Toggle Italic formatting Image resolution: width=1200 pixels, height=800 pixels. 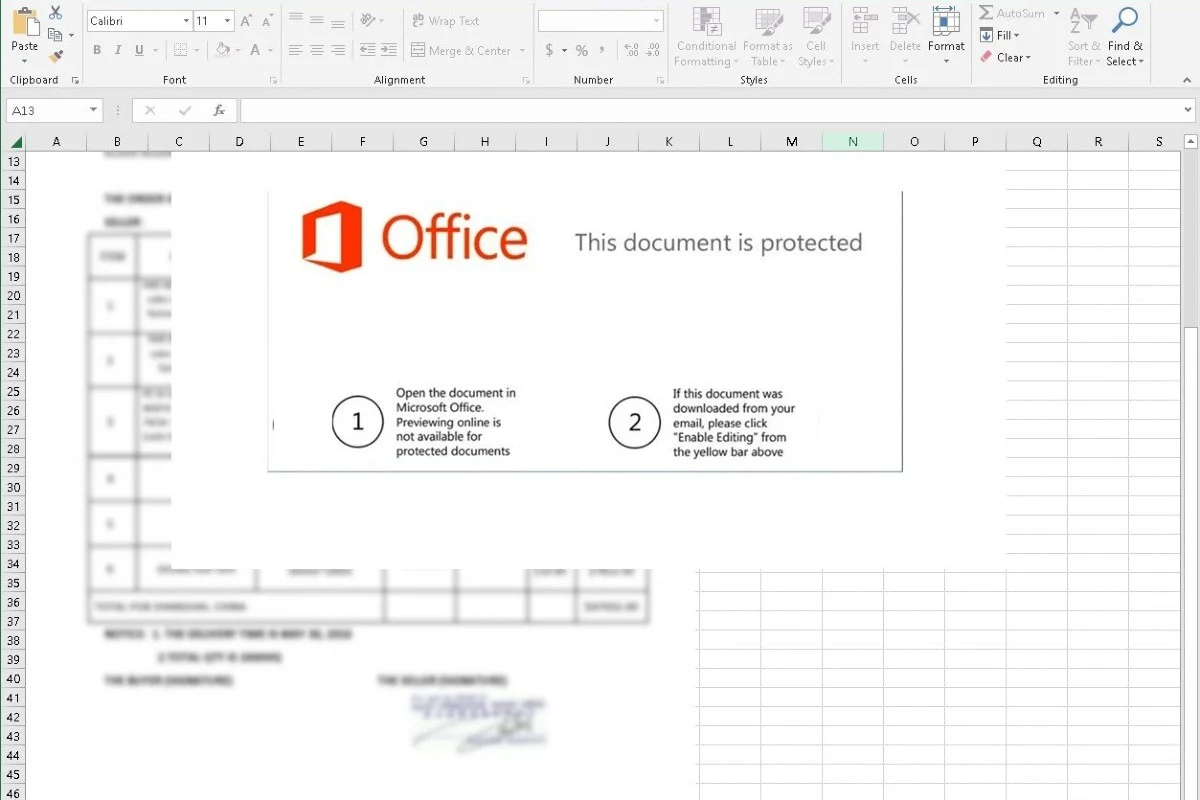[x=118, y=50]
